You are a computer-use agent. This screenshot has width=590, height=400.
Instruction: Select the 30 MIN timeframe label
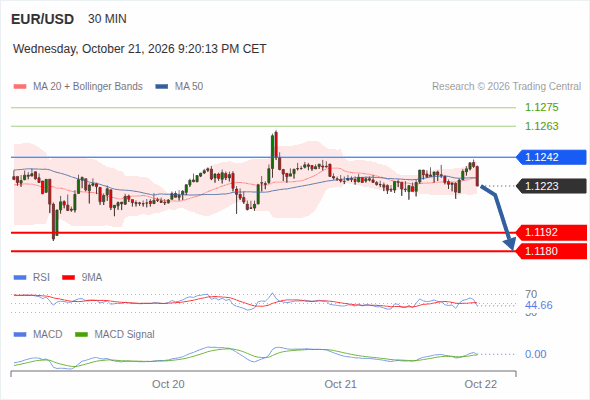(107, 19)
